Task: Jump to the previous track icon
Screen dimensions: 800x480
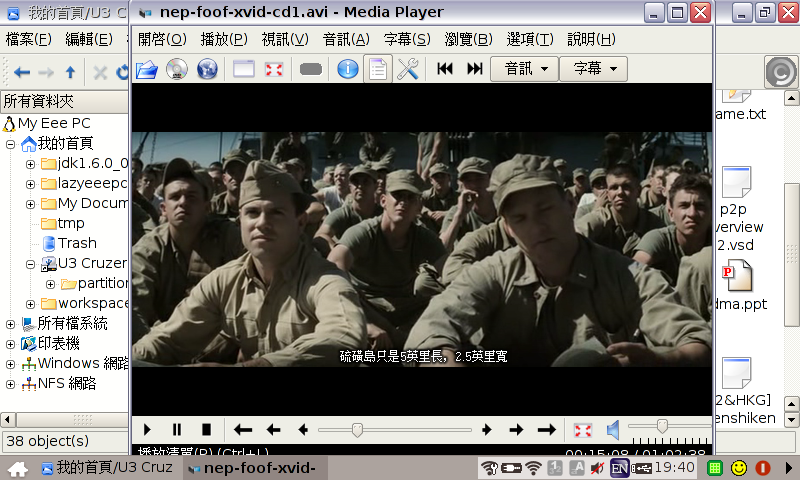Action: [445, 69]
